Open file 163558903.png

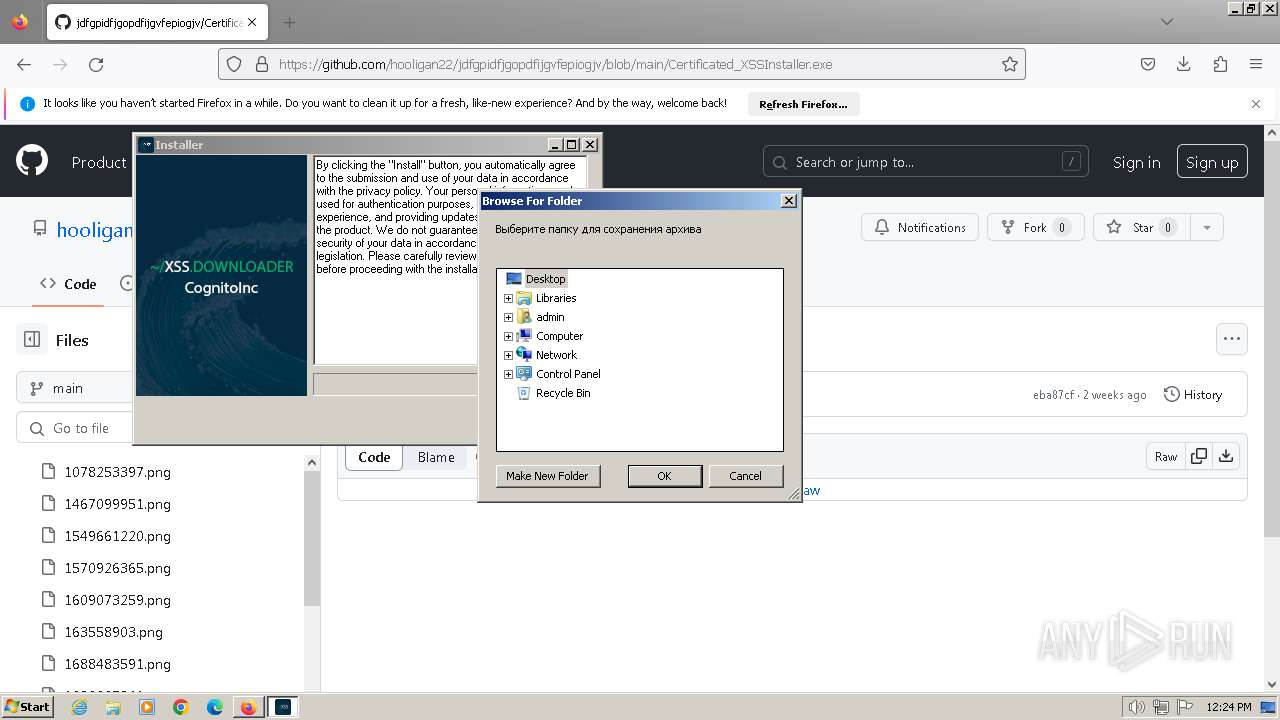coord(113,632)
